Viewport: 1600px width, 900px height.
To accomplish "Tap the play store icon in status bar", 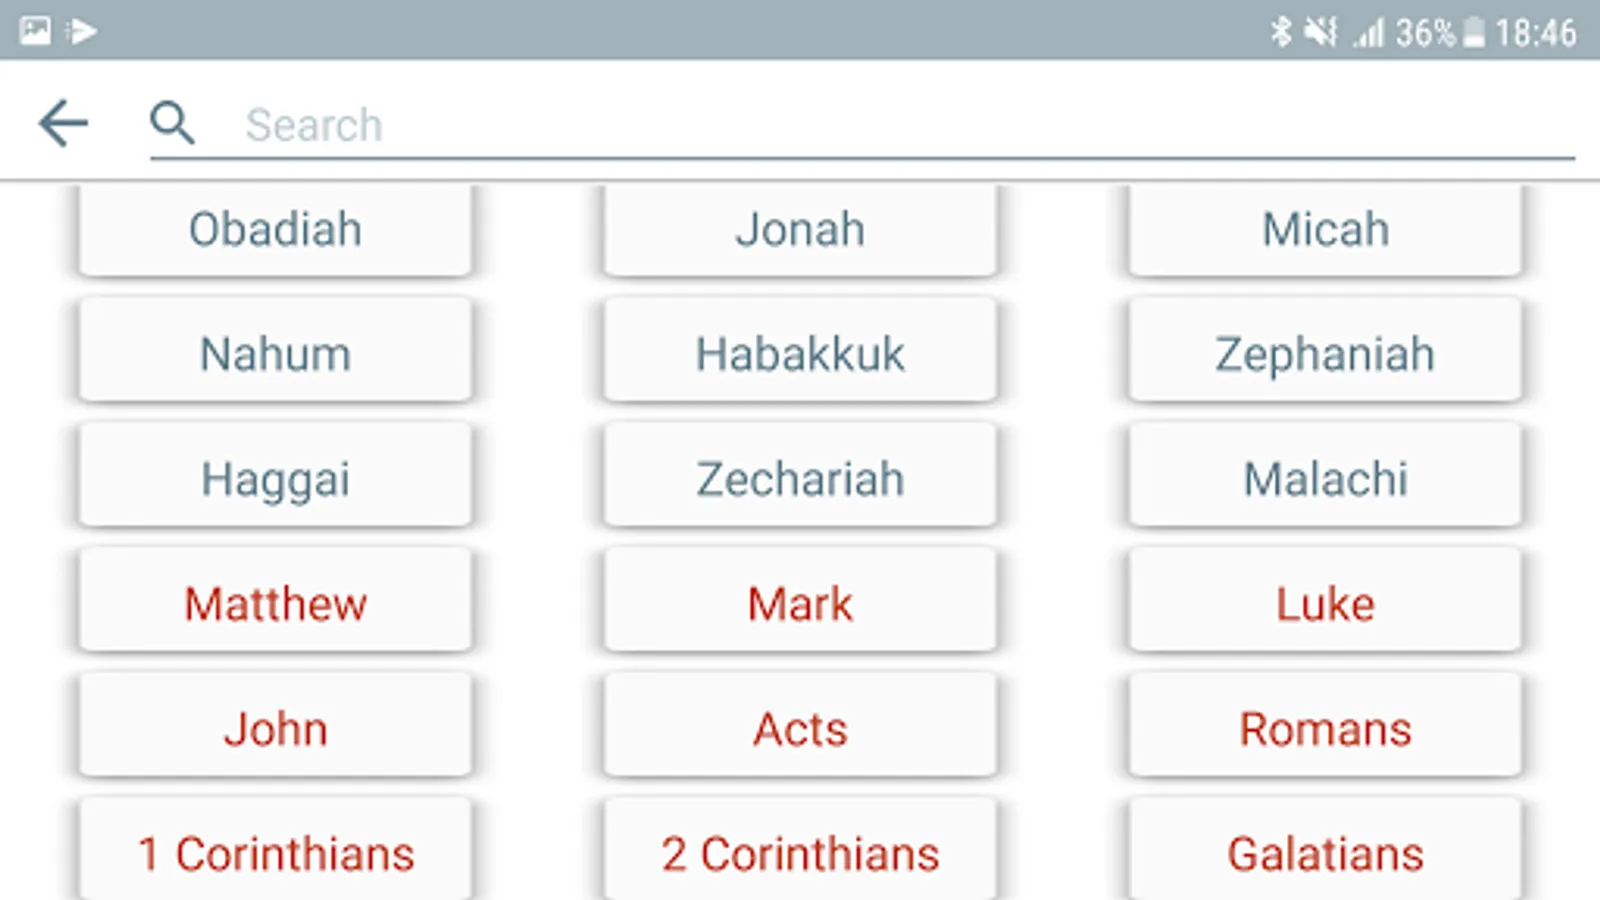I will coord(82,32).
